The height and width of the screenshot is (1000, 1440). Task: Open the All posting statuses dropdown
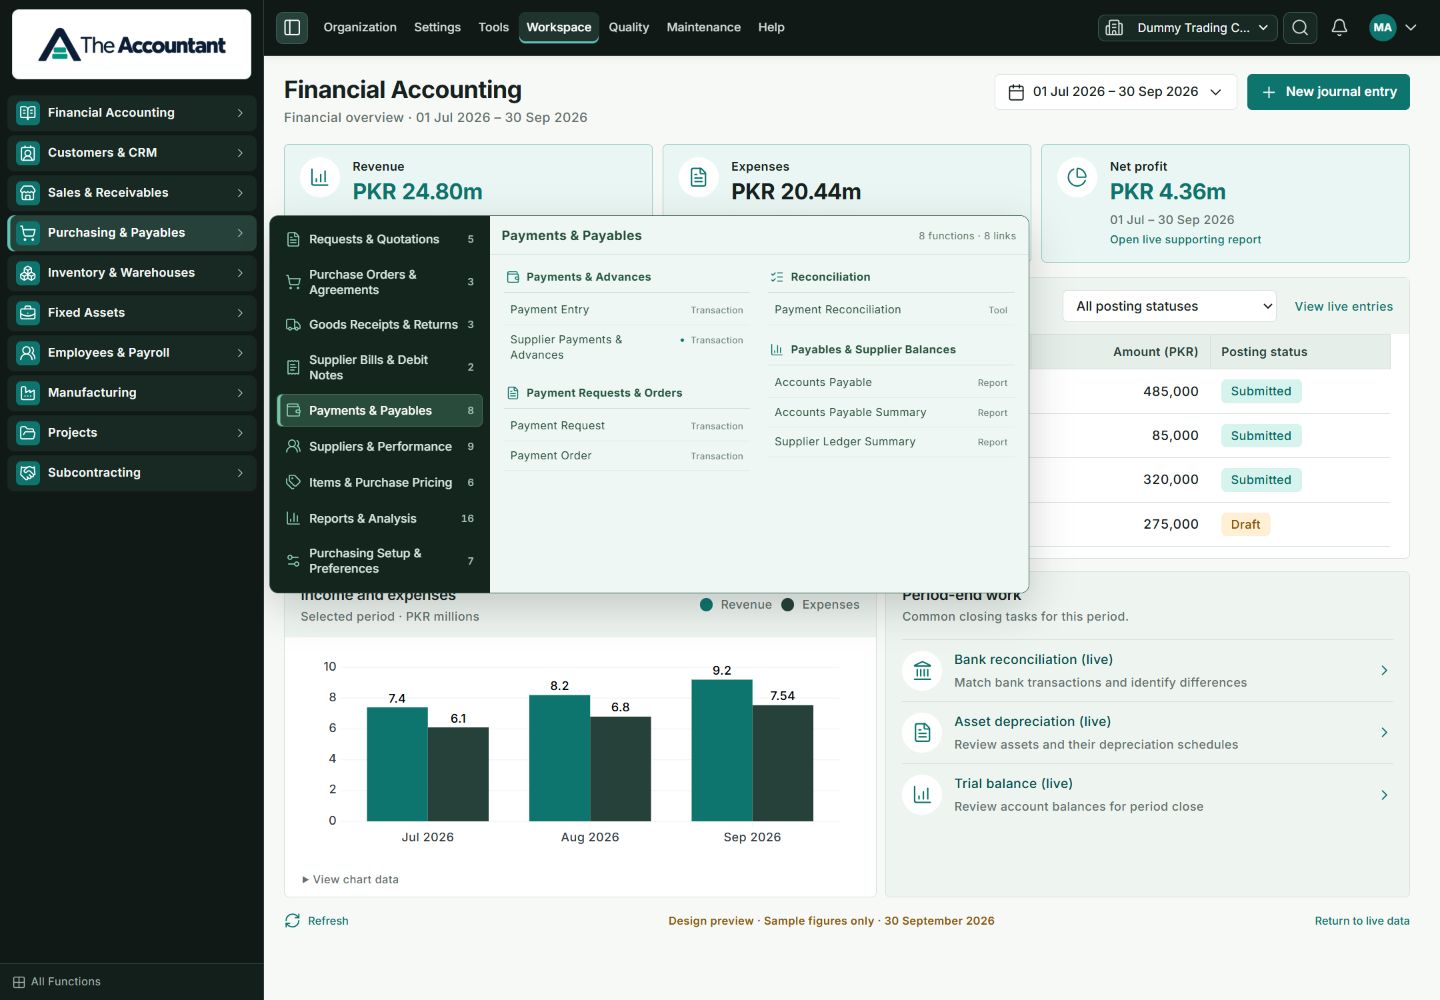tap(1170, 306)
